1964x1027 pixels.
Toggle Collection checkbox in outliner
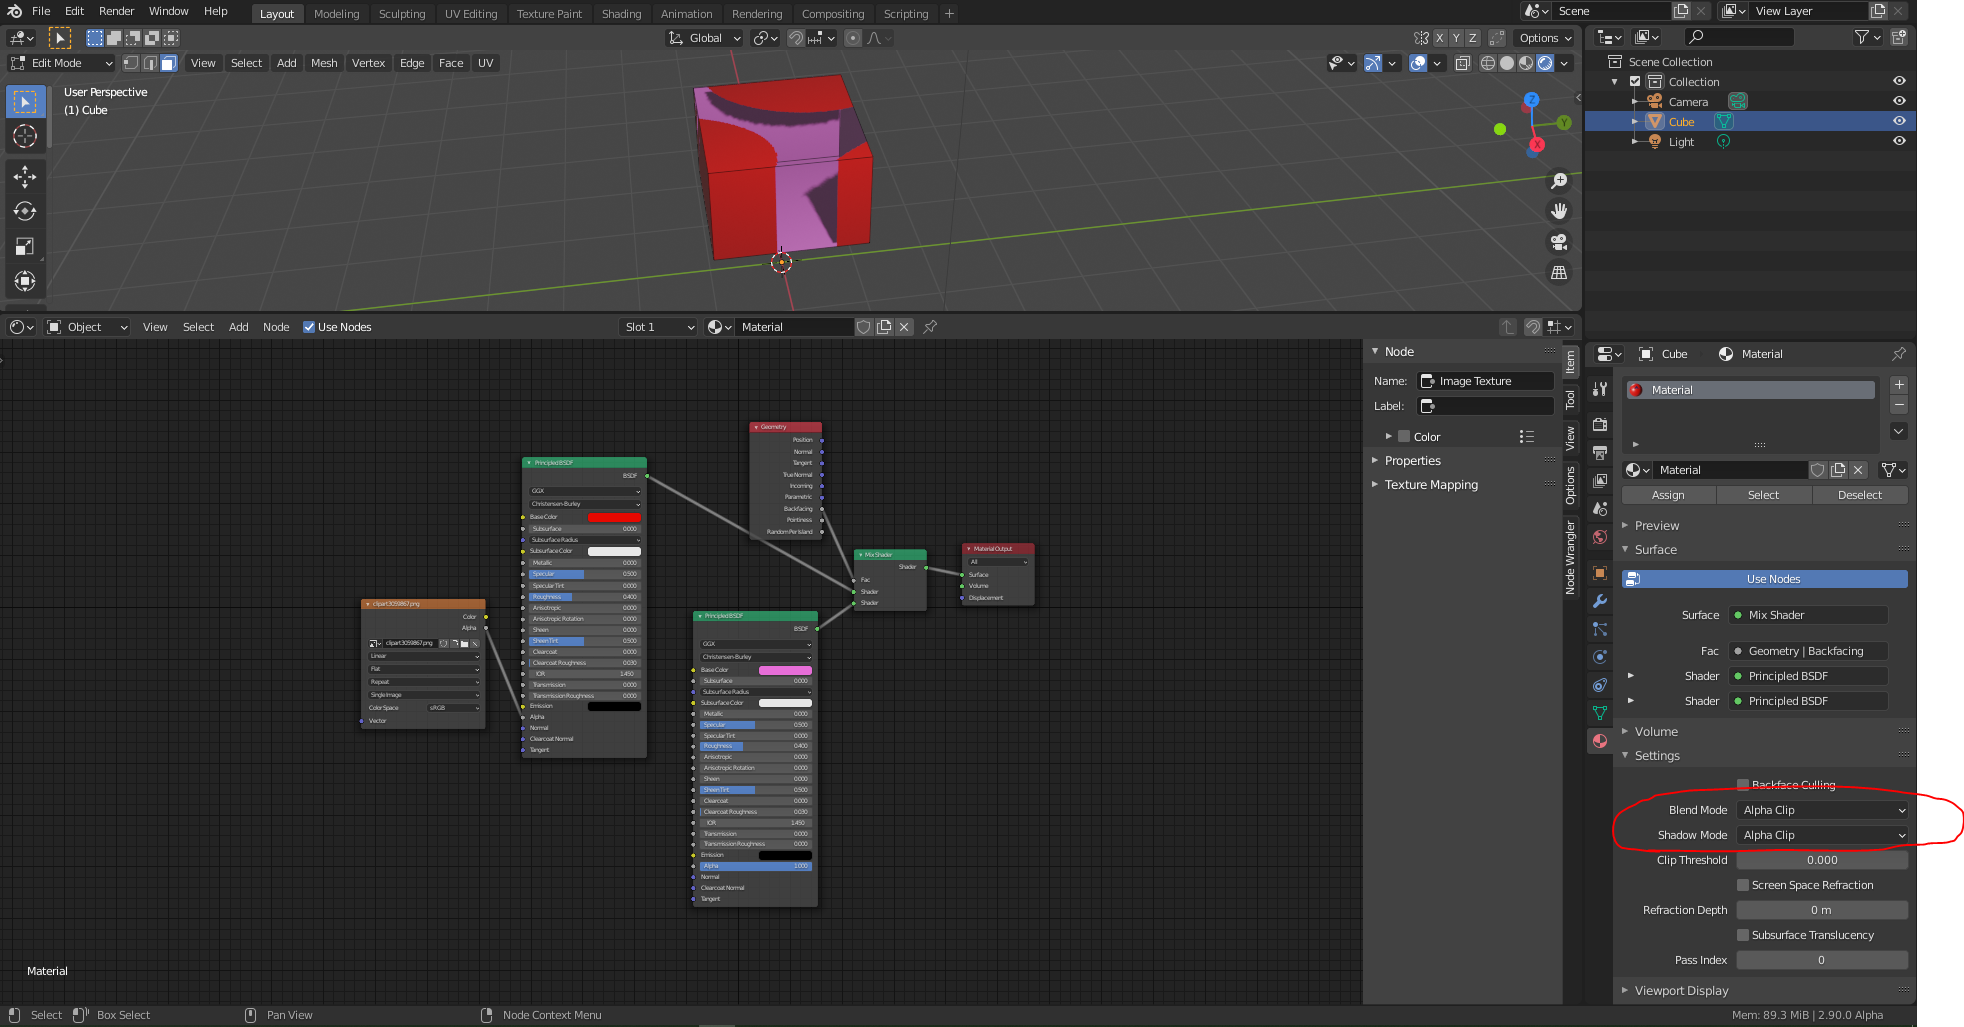tap(1635, 82)
